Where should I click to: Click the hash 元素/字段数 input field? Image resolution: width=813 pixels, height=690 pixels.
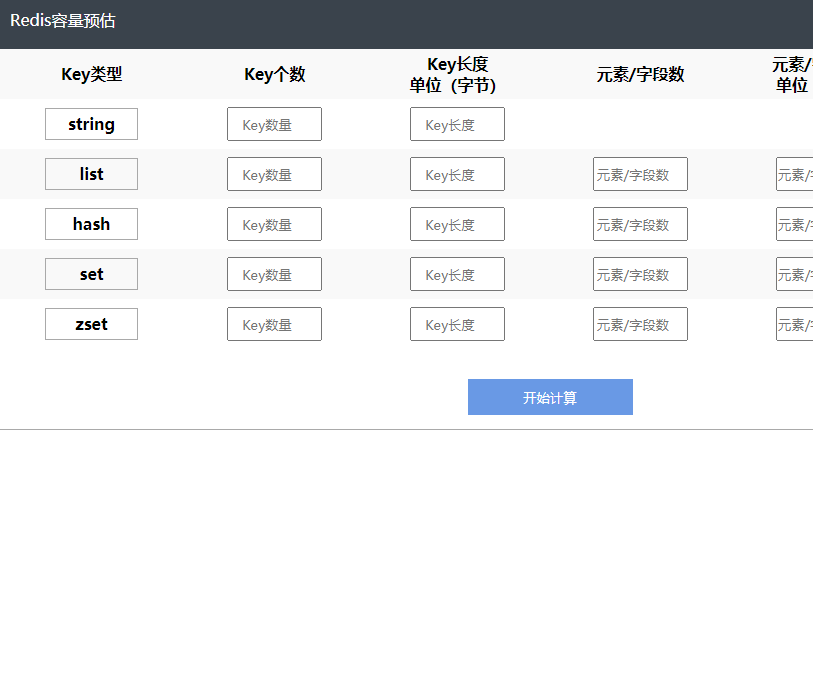tap(640, 224)
